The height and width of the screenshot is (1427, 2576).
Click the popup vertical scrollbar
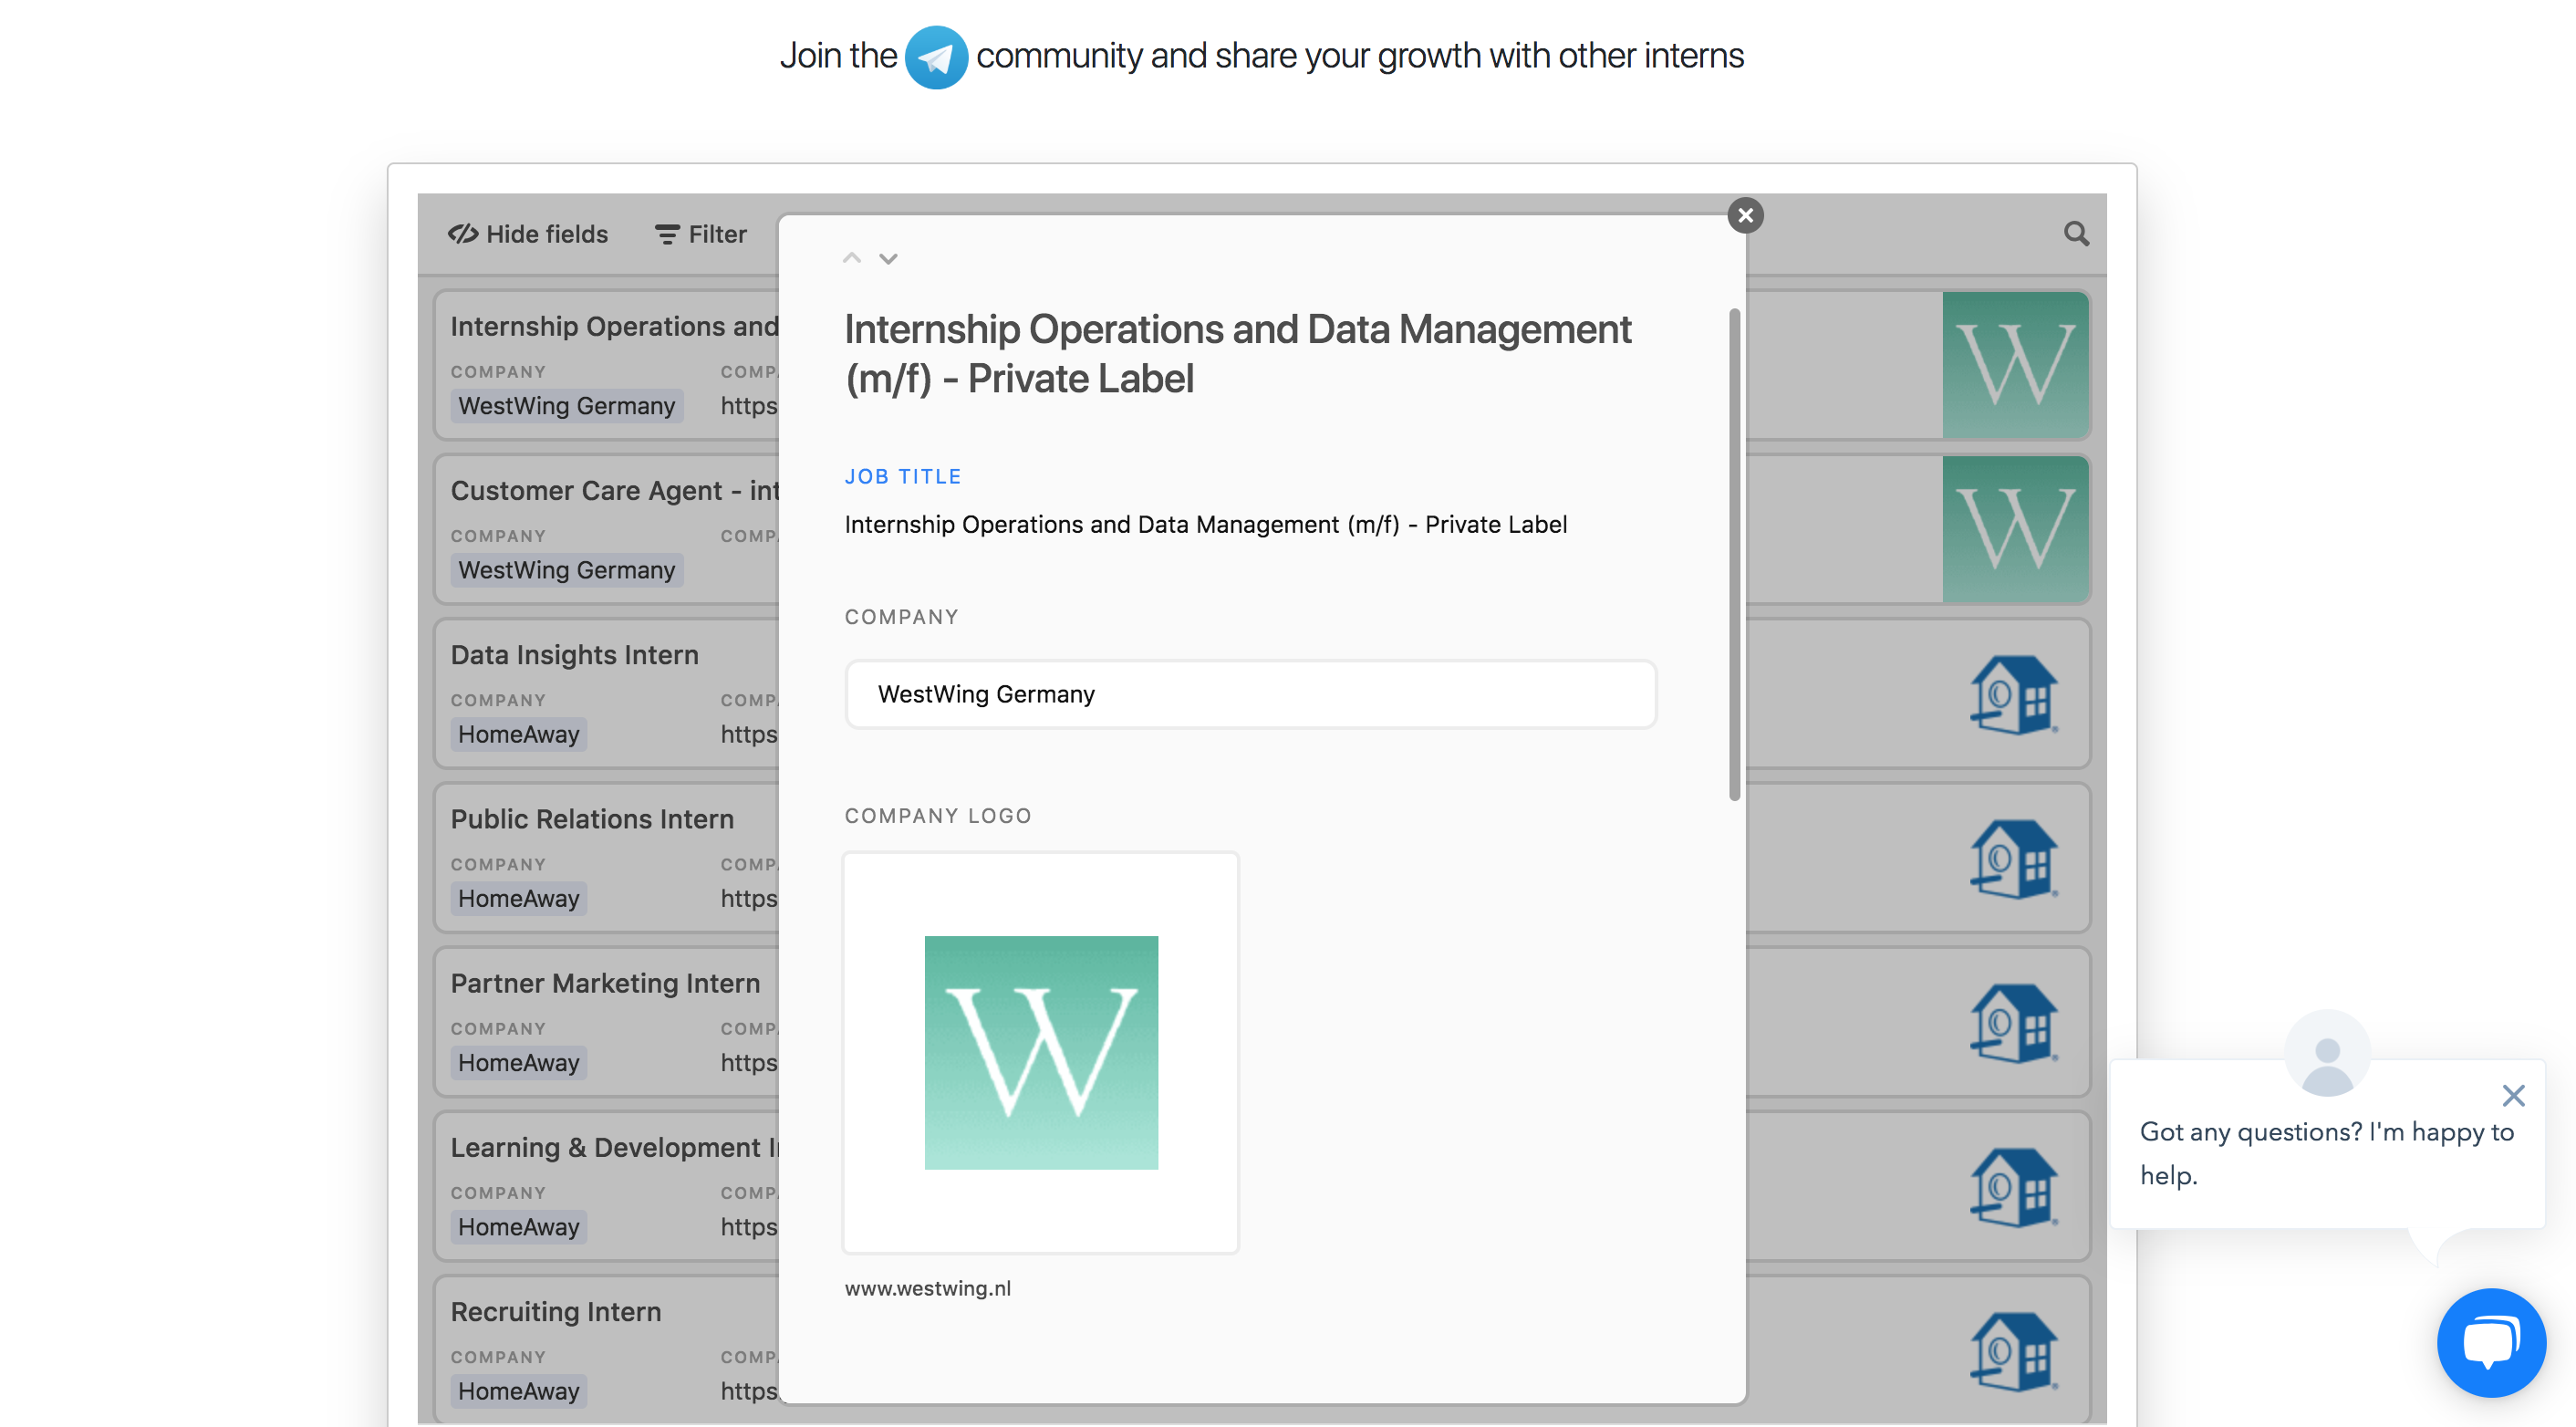[1734, 554]
